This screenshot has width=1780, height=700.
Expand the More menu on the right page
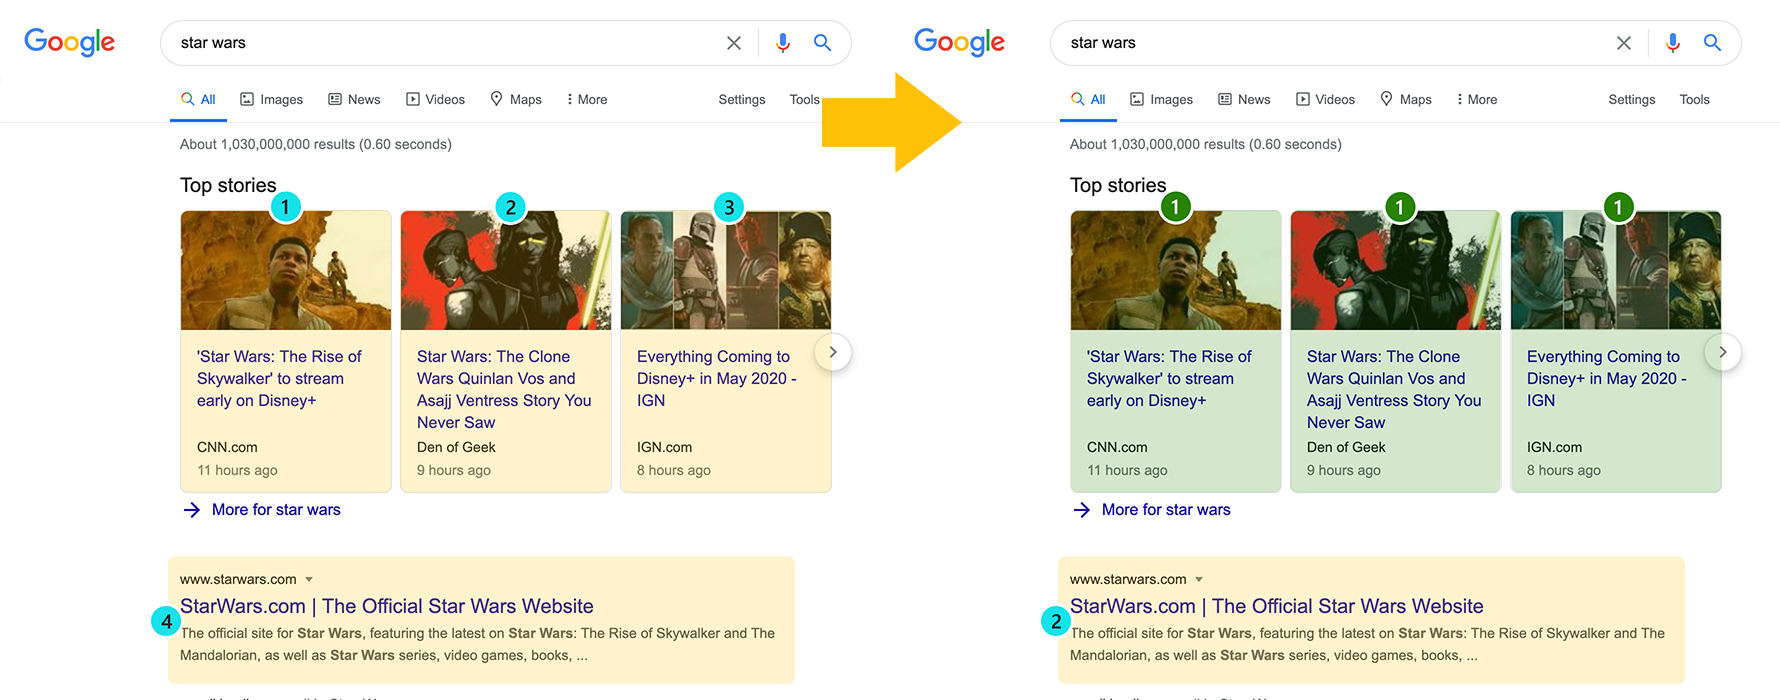[x=1477, y=99]
